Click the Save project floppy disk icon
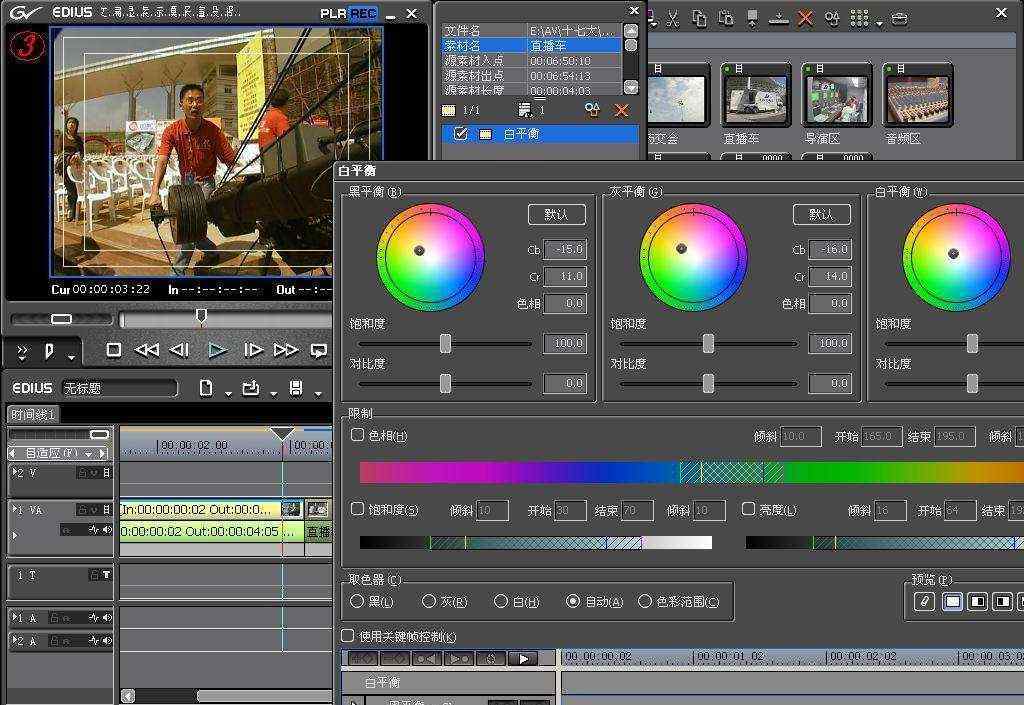This screenshot has height=705, width=1024. [x=295, y=388]
